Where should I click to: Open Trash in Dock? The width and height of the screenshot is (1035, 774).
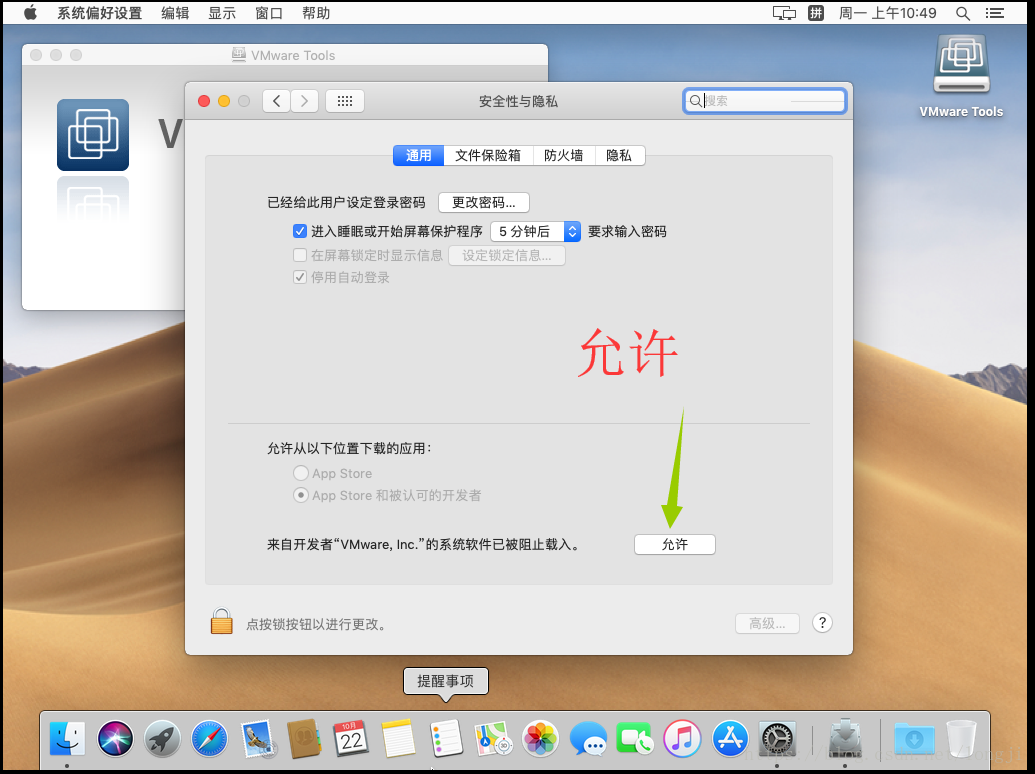961,738
